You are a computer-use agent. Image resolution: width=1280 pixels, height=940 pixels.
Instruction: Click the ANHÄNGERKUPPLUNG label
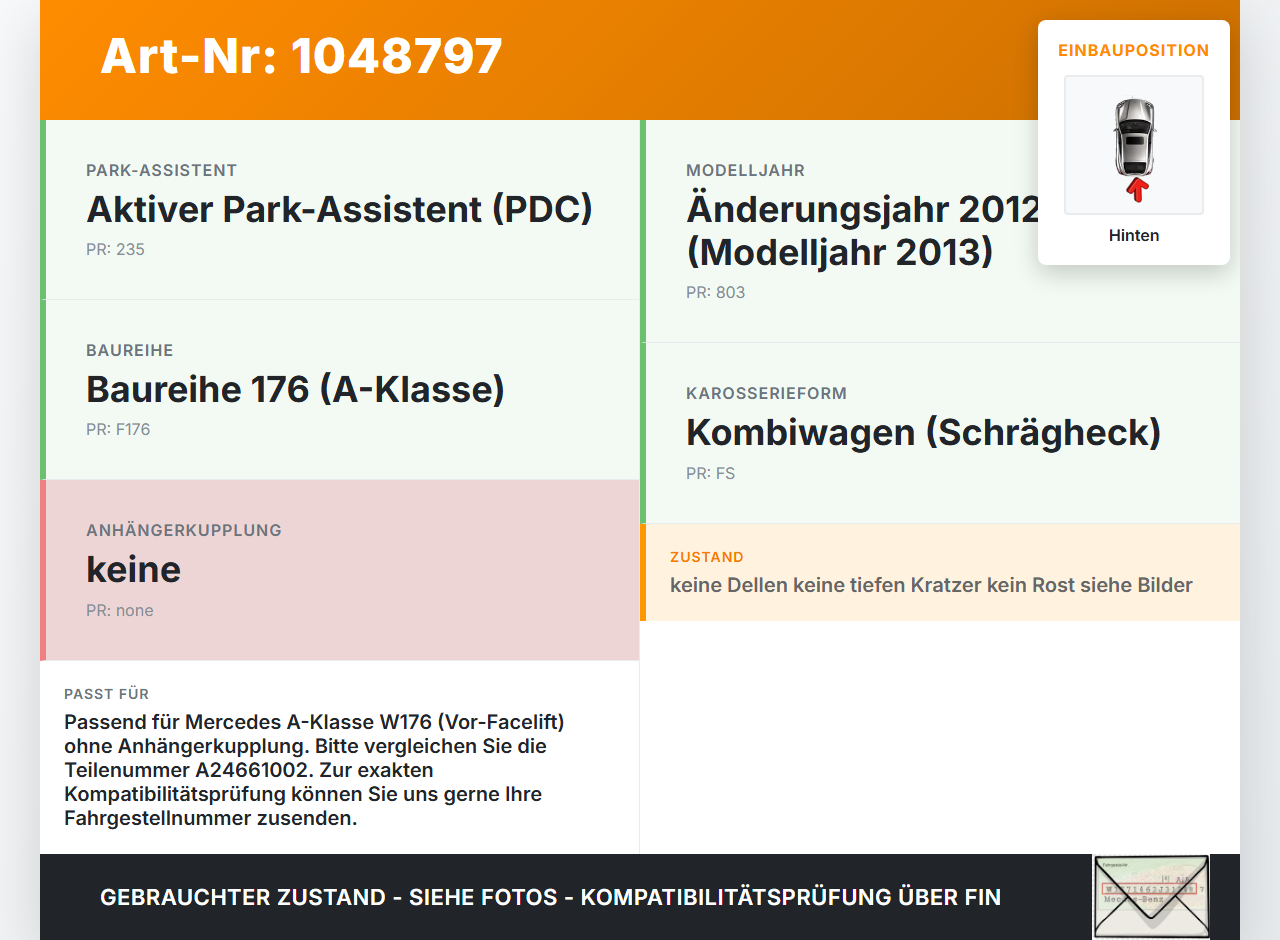pos(184,531)
